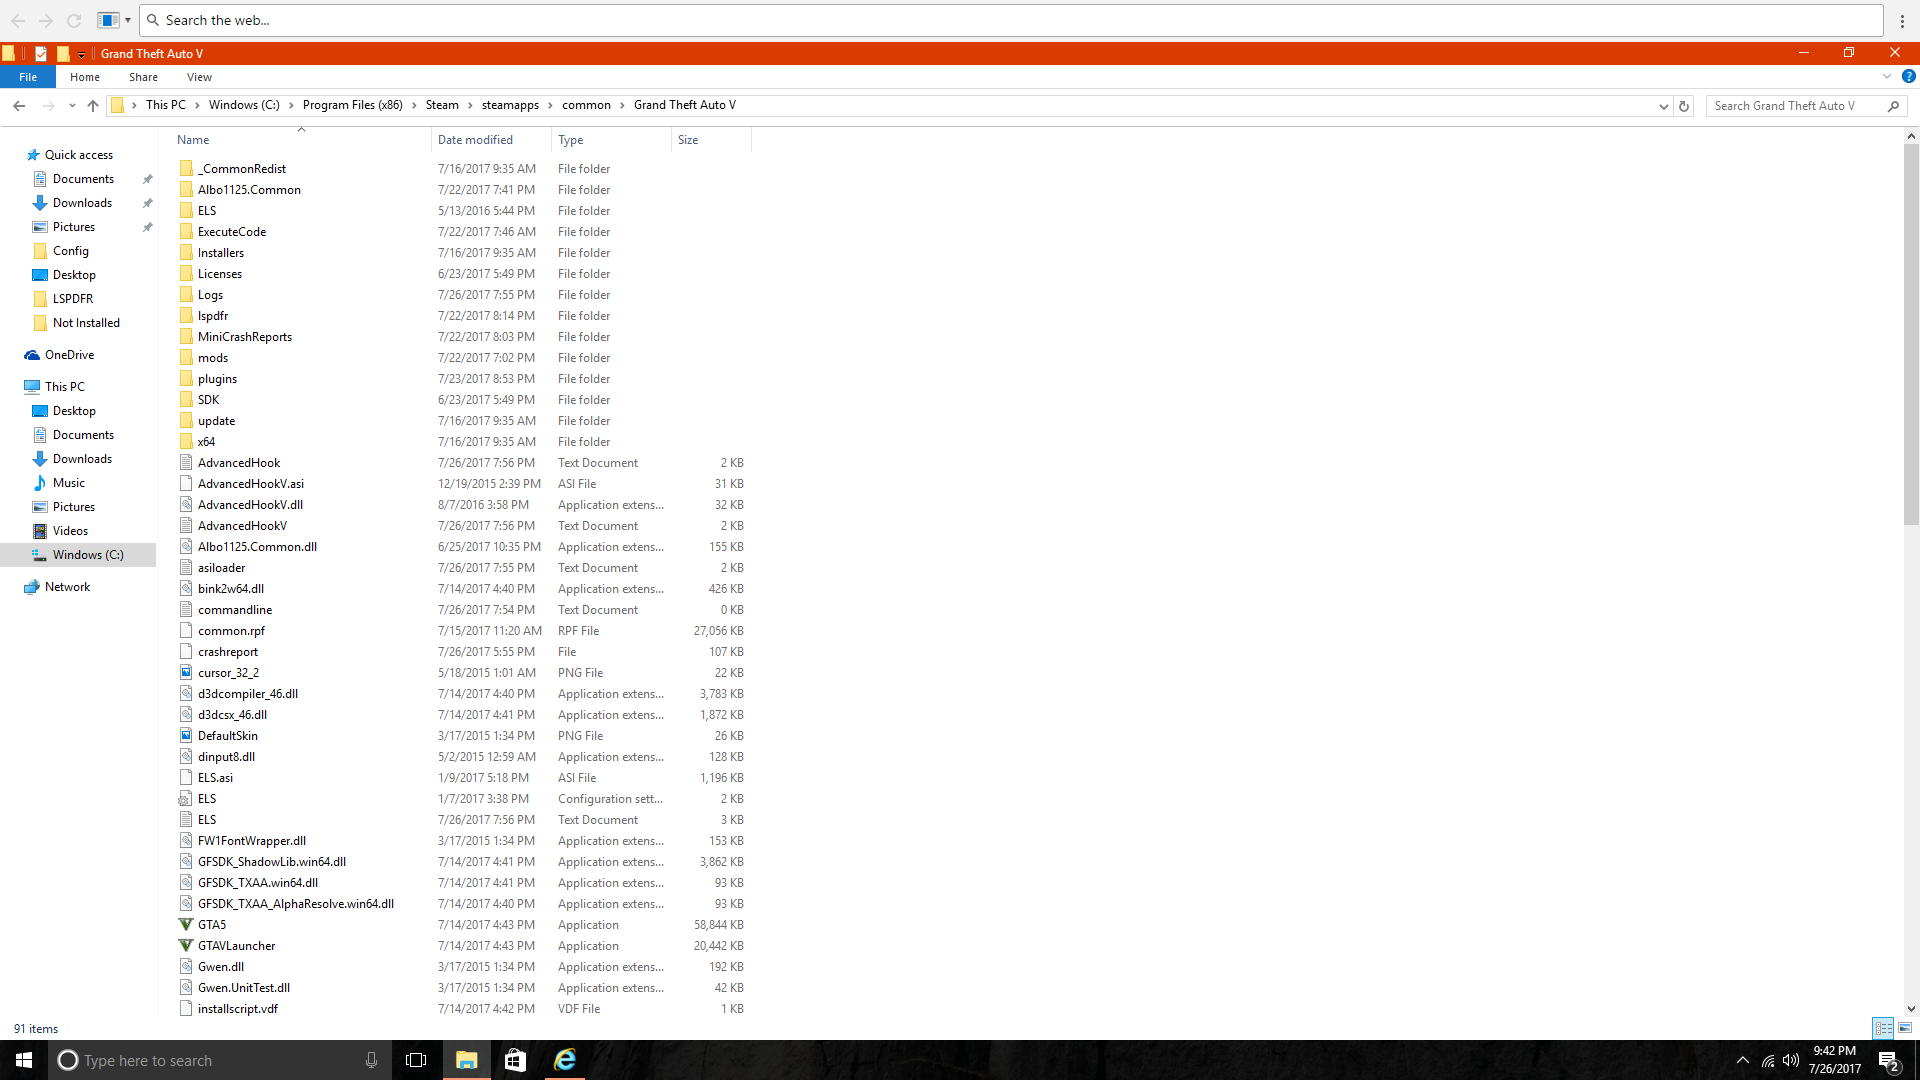The width and height of the screenshot is (1920, 1080).
Task: Switch to Large icons view layout
Action: pyautogui.click(x=1905, y=1028)
